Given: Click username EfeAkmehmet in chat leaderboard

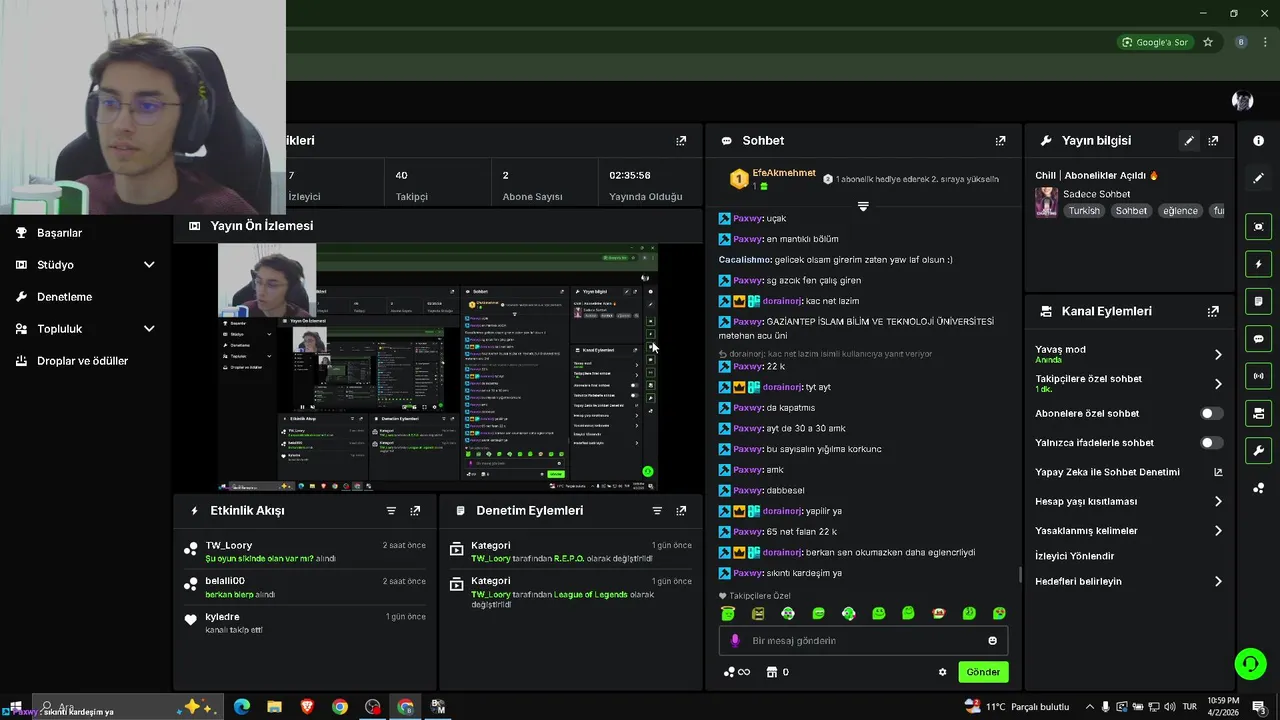Looking at the screenshot, I should [x=784, y=173].
